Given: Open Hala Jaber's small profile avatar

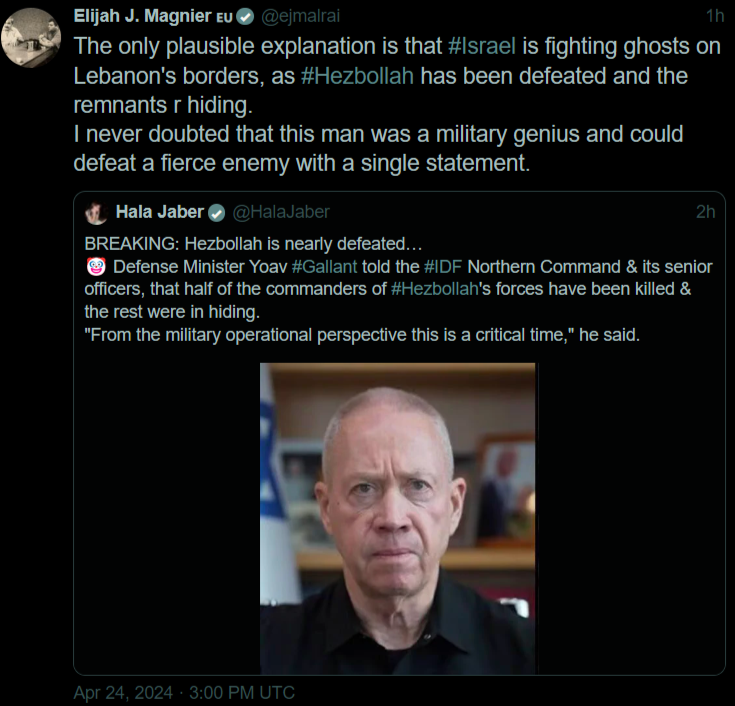Looking at the screenshot, I should [x=96, y=213].
